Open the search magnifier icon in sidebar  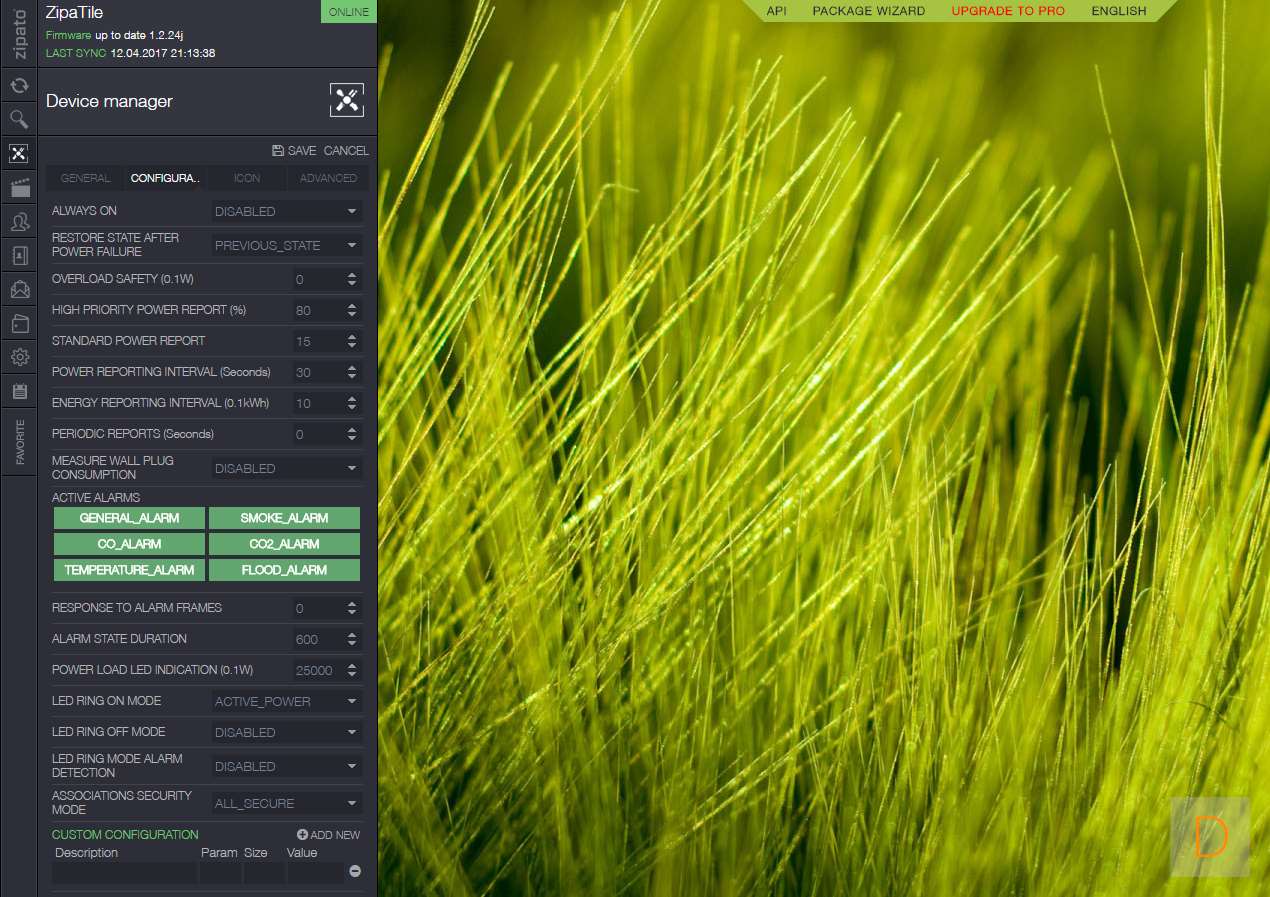click(x=19, y=120)
